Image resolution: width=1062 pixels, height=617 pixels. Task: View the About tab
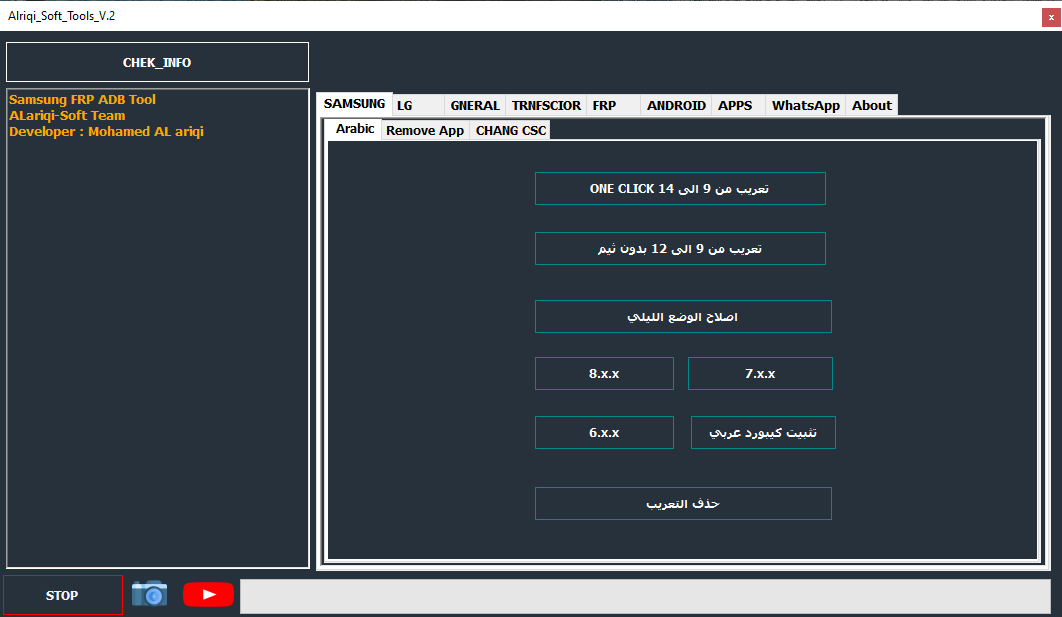[870, 105]
